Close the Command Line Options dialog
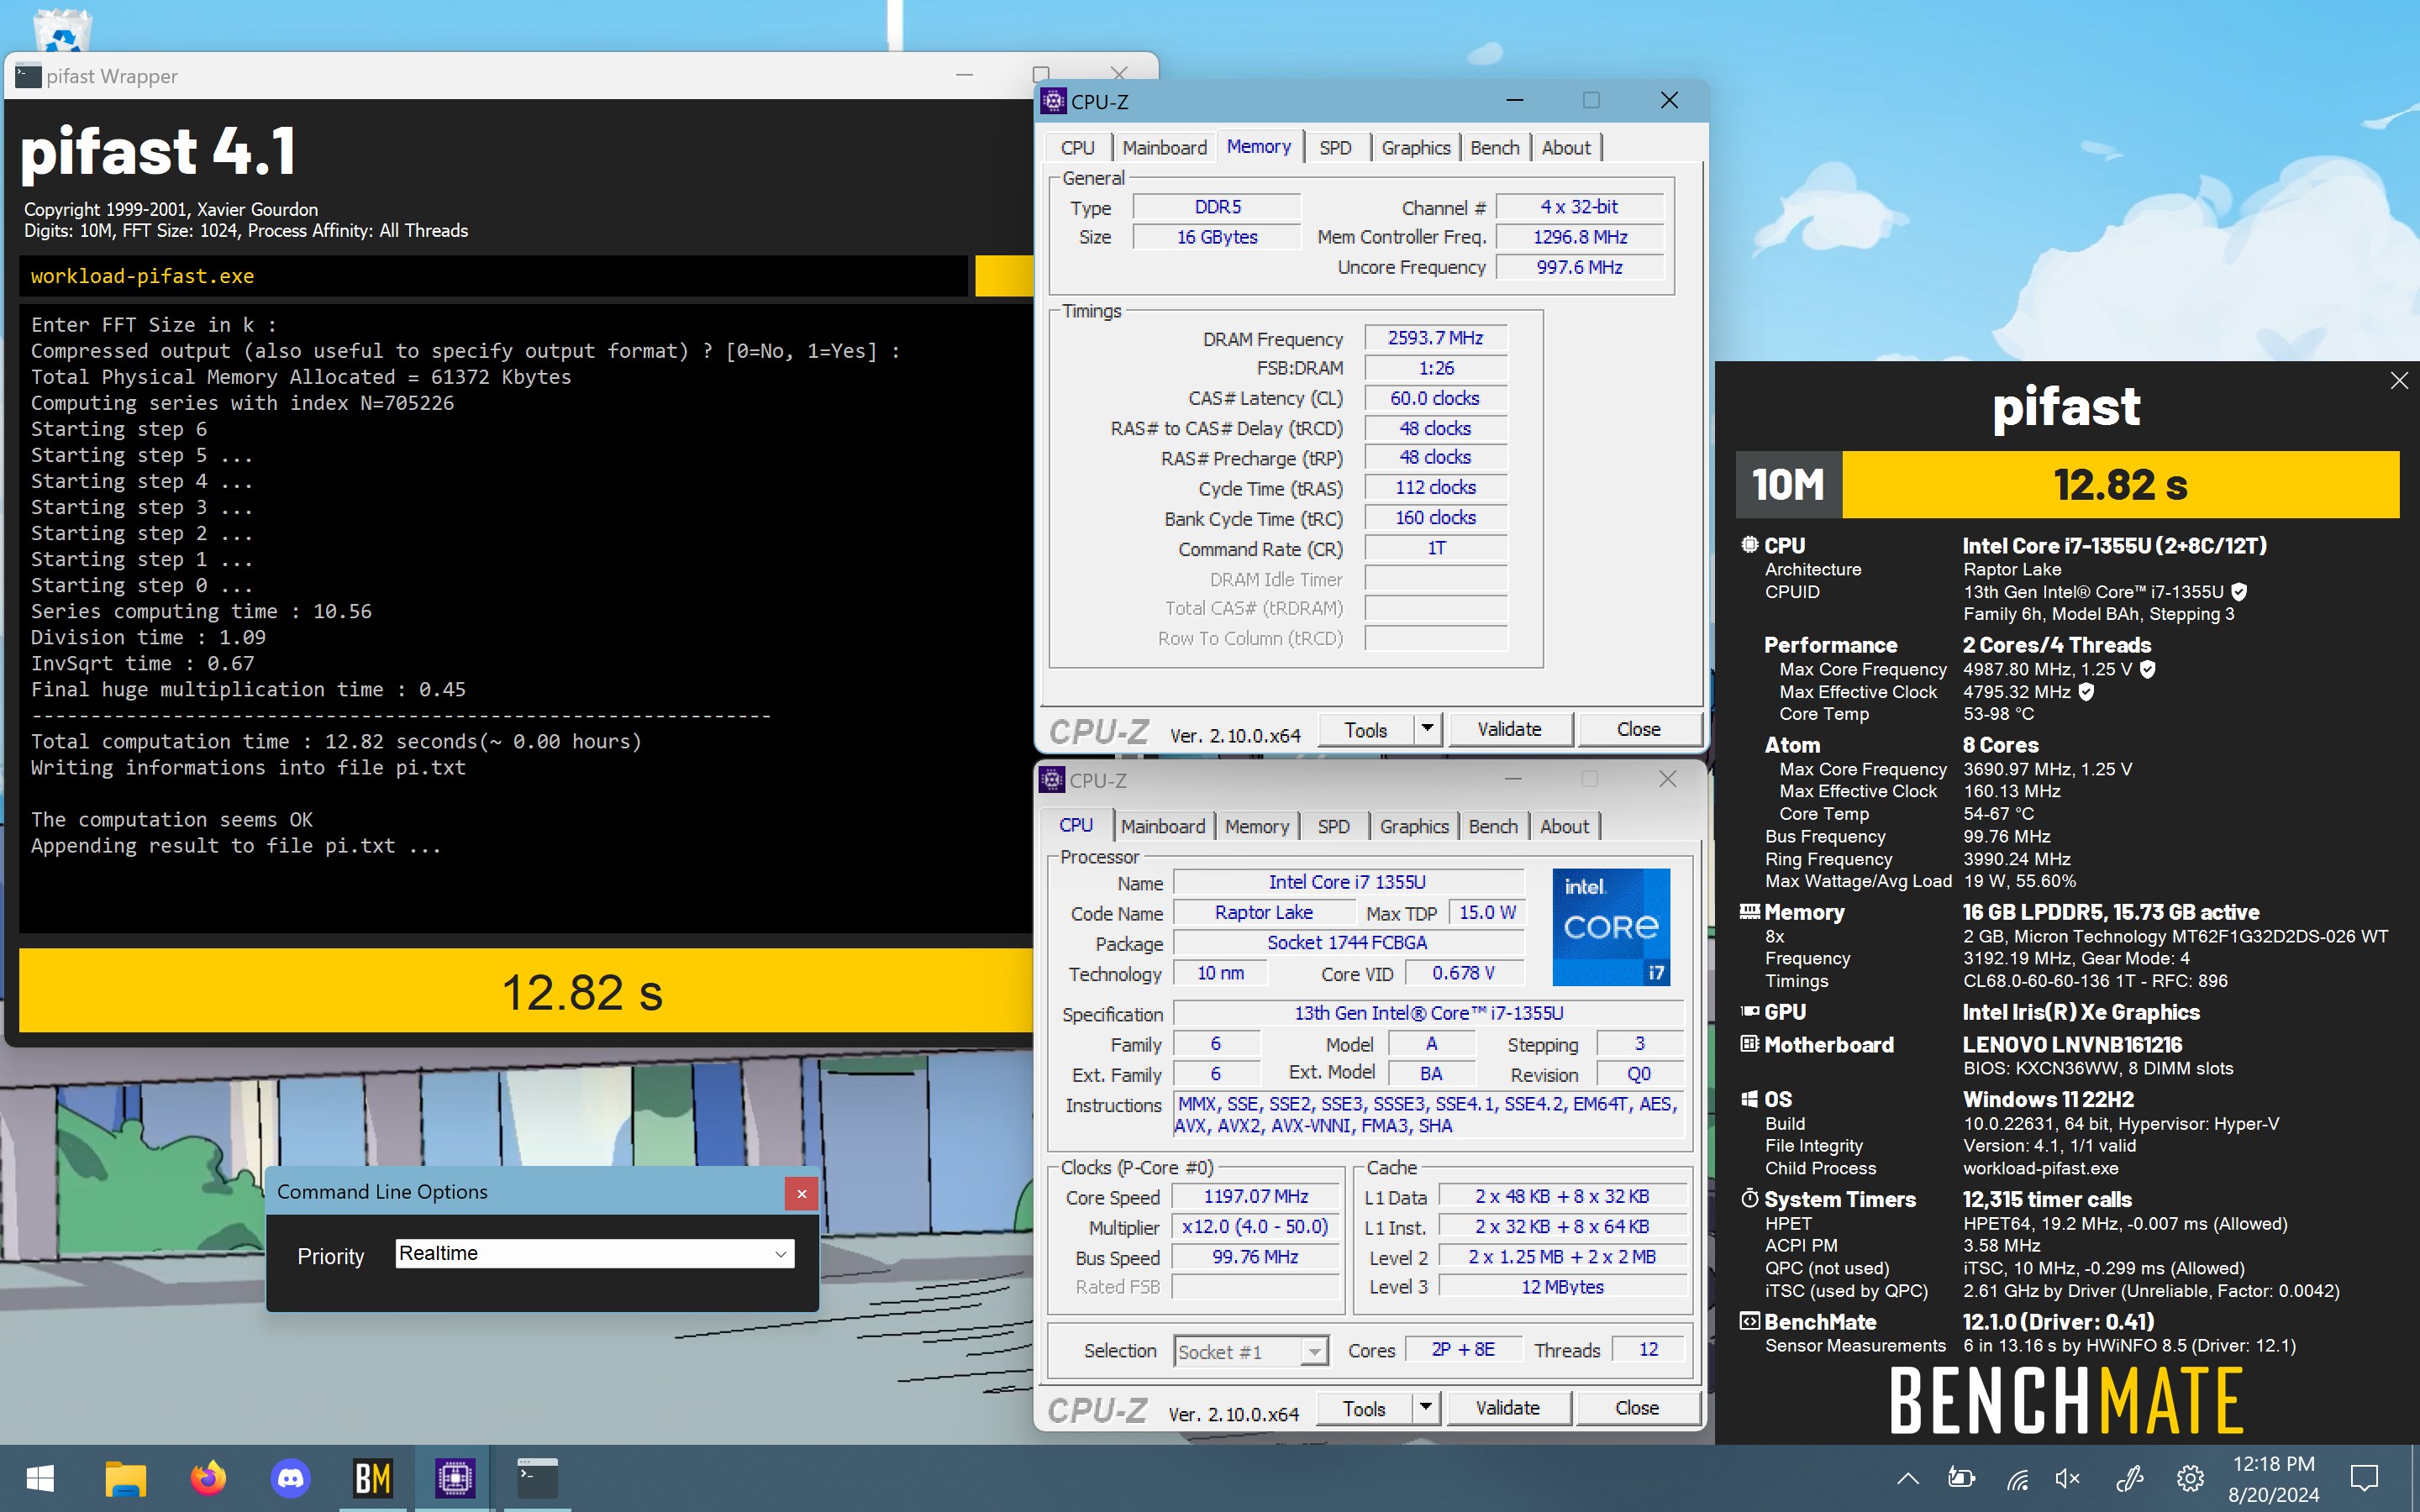The image size is (2420, 1512). coord(801,1194)
